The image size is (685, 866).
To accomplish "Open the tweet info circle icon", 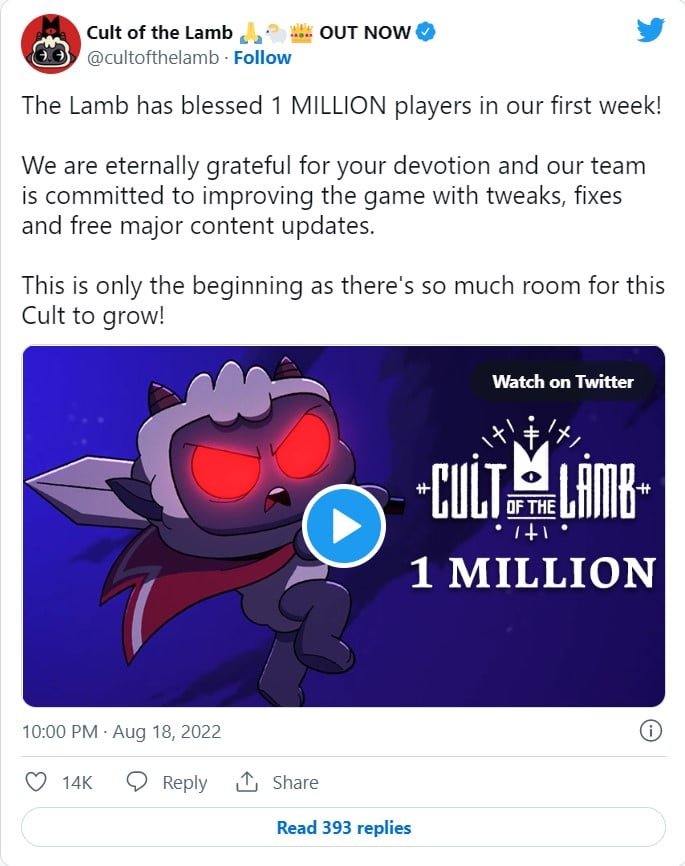I will 651,731.
